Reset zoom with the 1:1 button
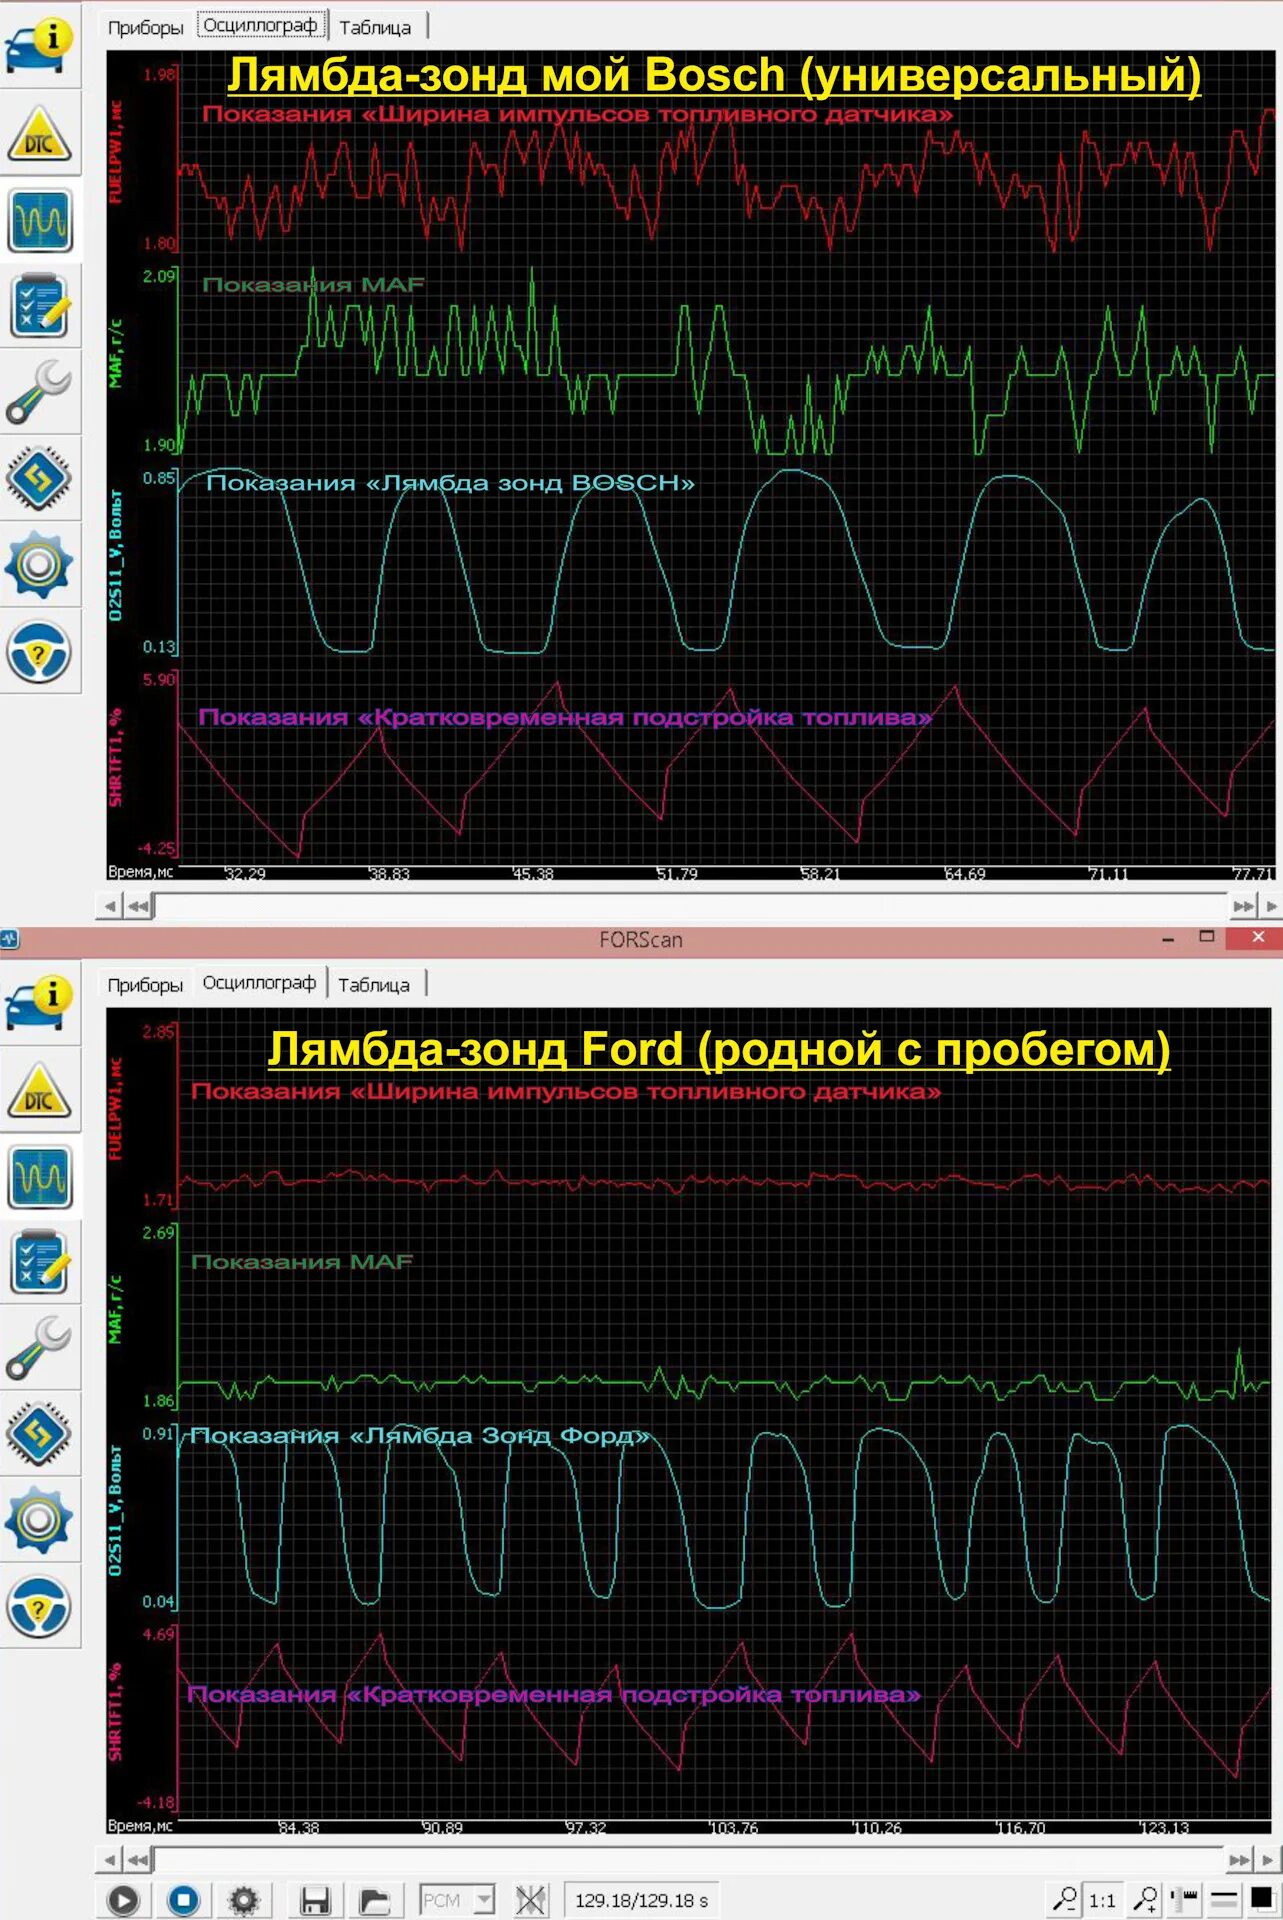 coord(1103,1899)
